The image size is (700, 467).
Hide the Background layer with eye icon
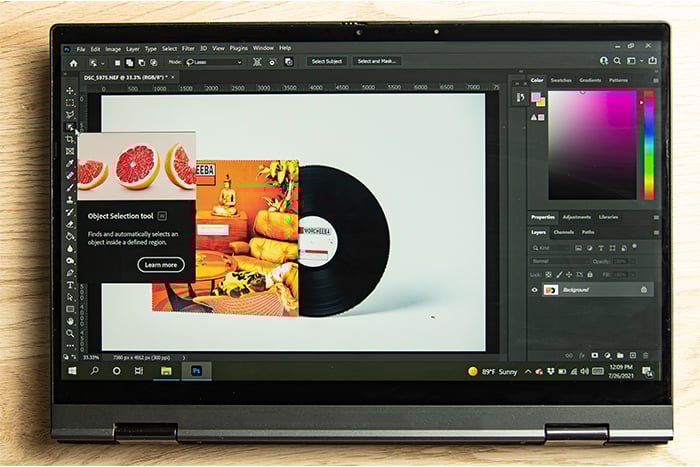pos(534,290)
